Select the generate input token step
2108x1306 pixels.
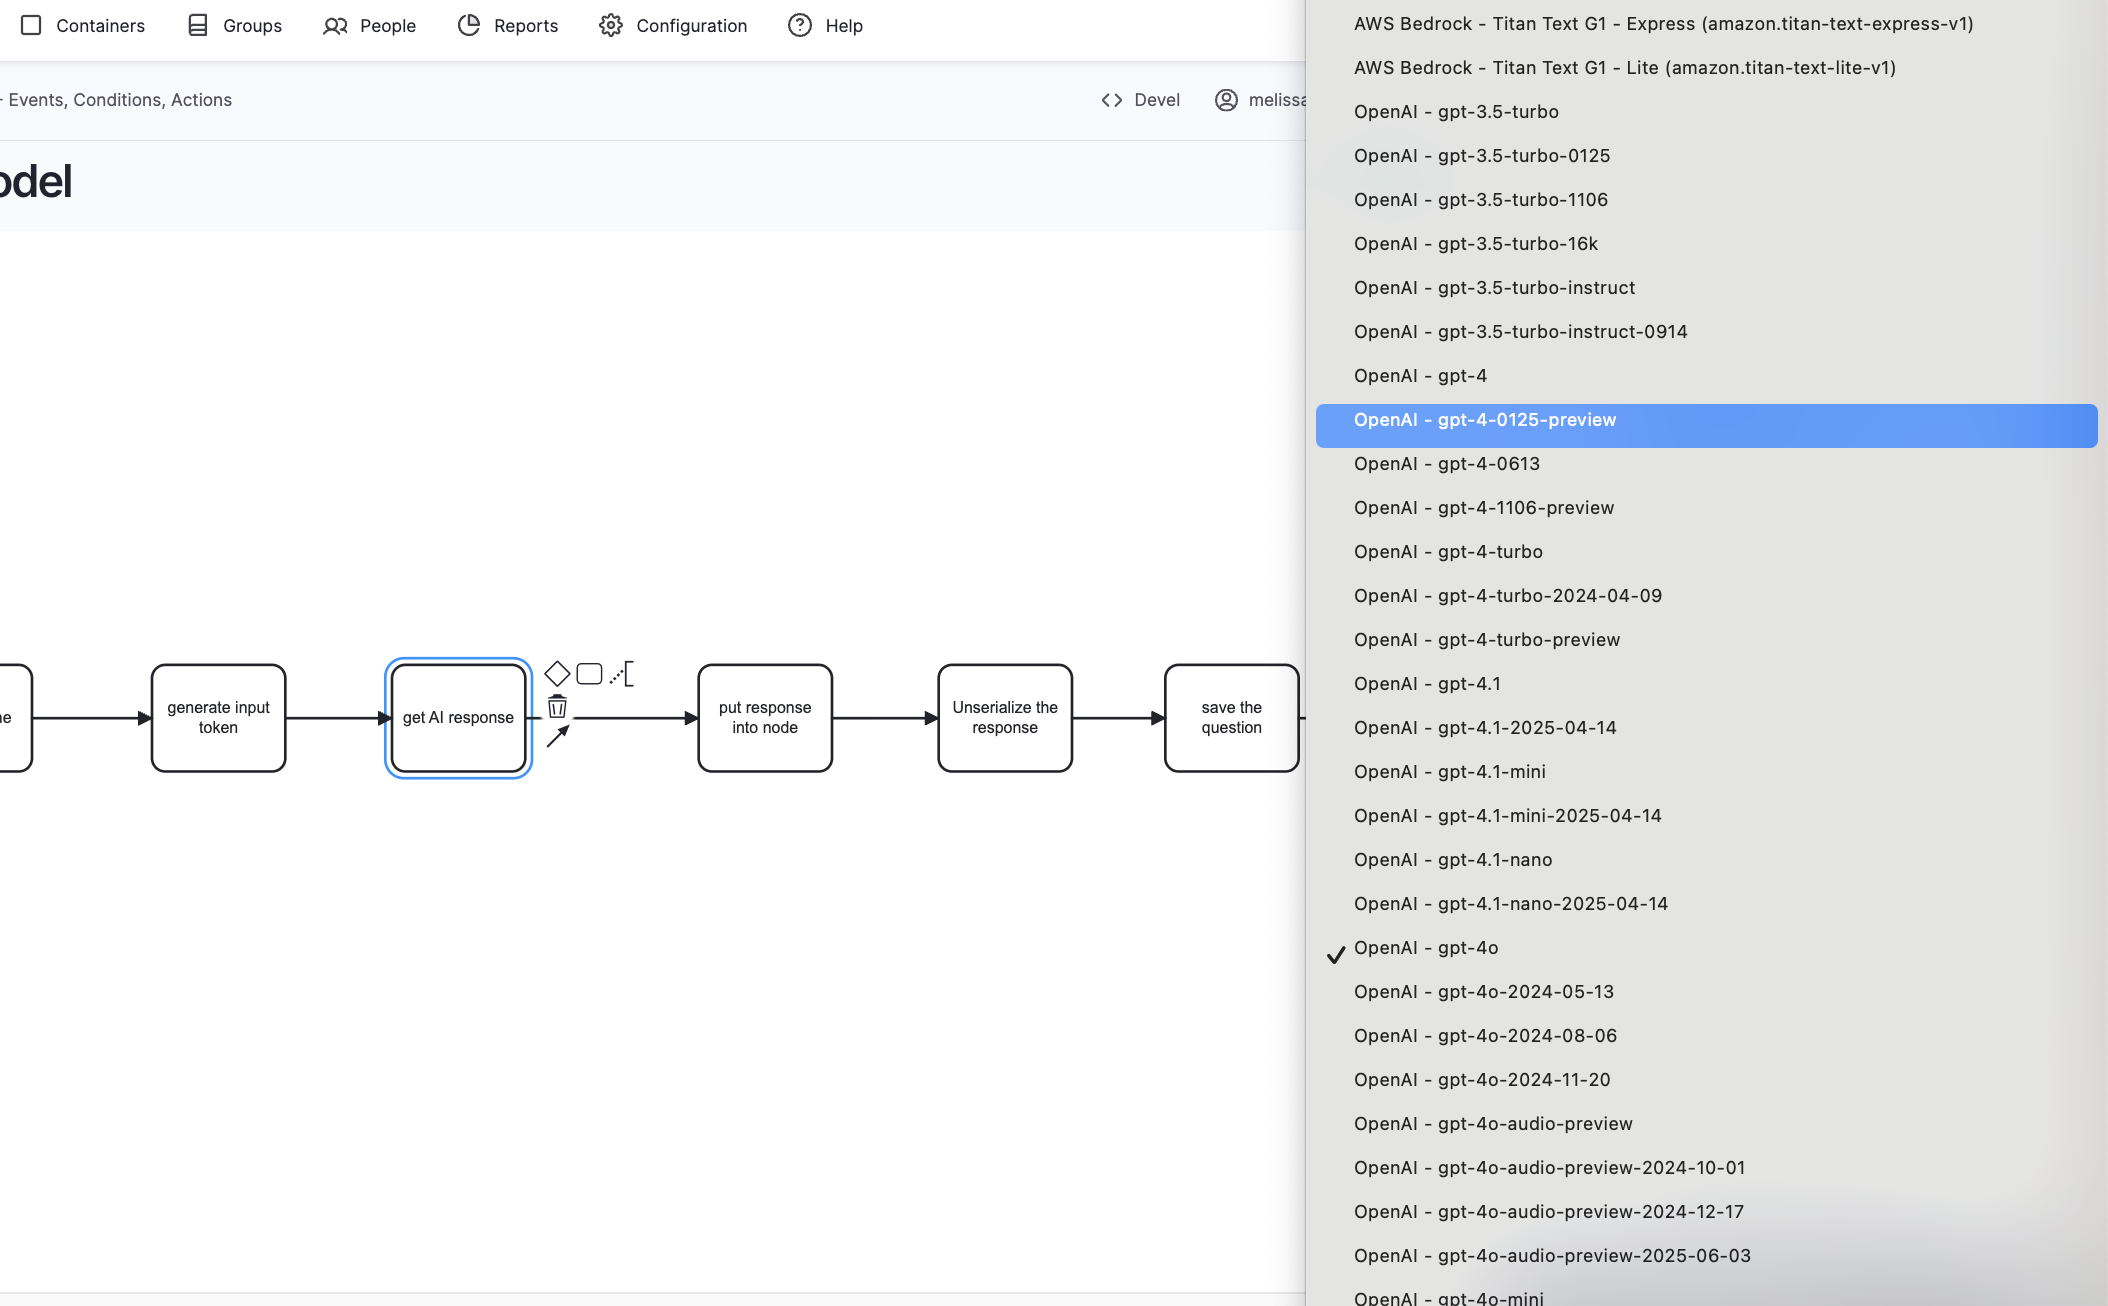(218, 718)
